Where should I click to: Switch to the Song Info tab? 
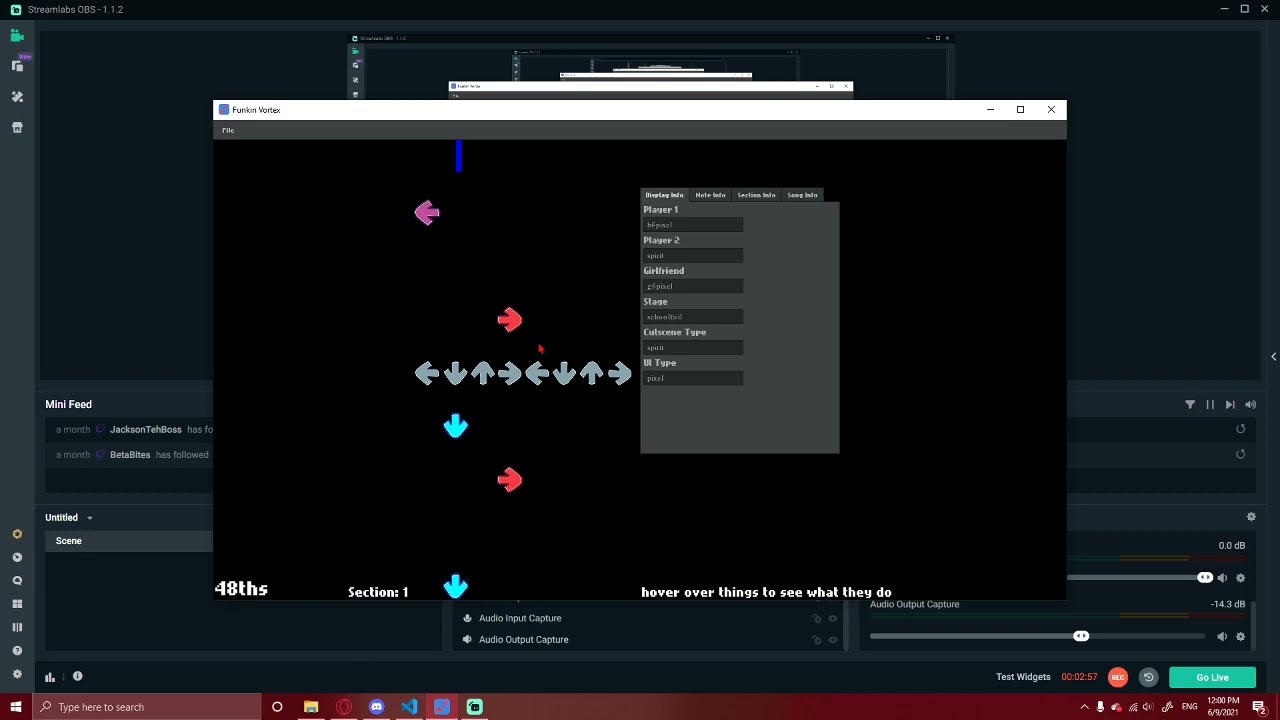pyautogui.click(x=802, y=195)
